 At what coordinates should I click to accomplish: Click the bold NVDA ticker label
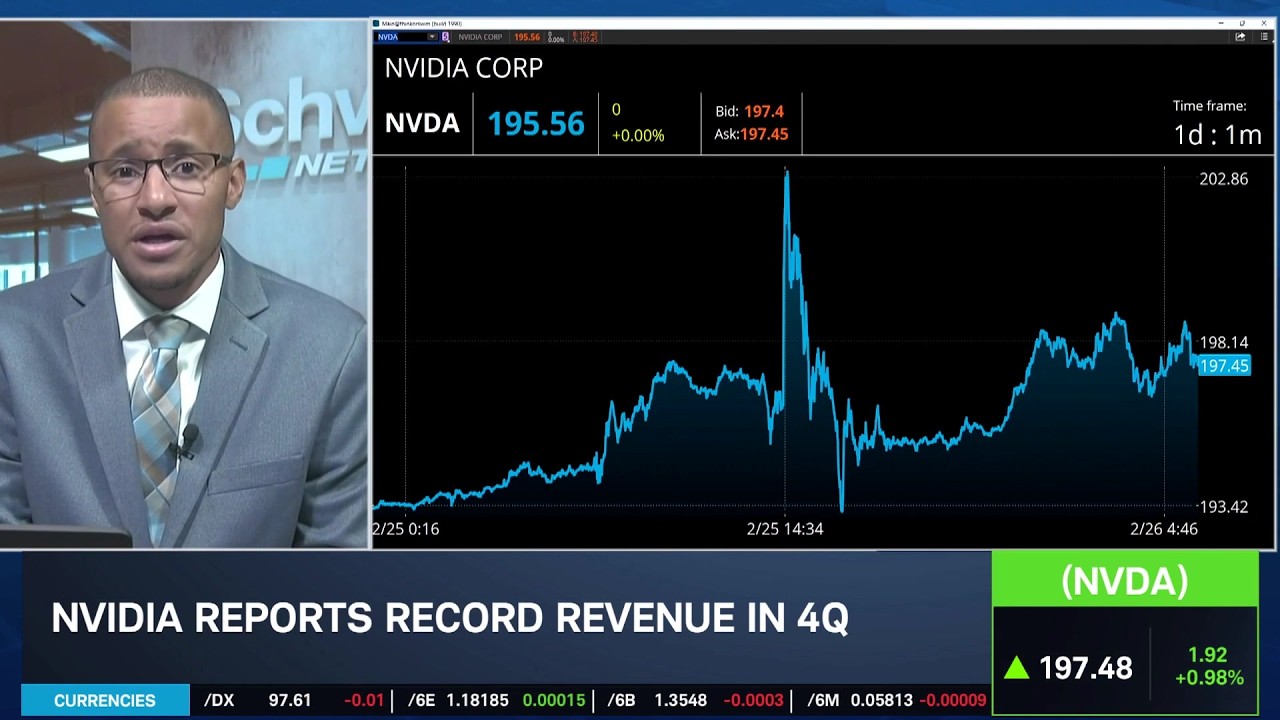pyautogui.click(x=422, y=123)
